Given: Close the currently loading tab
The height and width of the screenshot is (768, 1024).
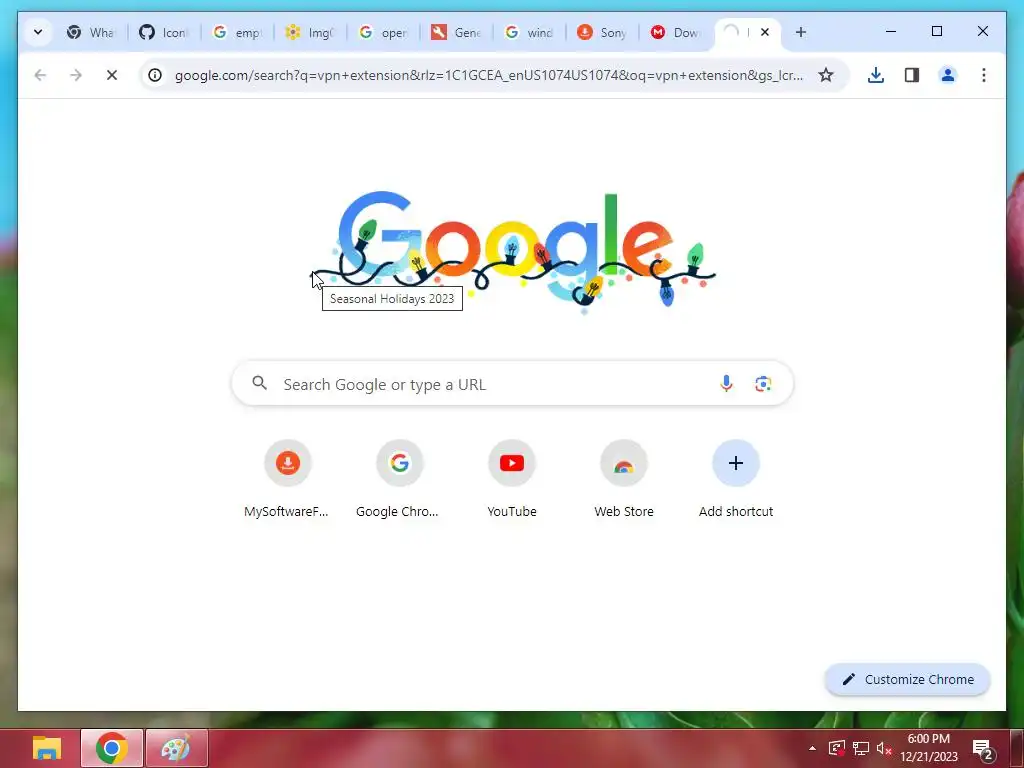Looking at the screenshot, I should [765, 32].
